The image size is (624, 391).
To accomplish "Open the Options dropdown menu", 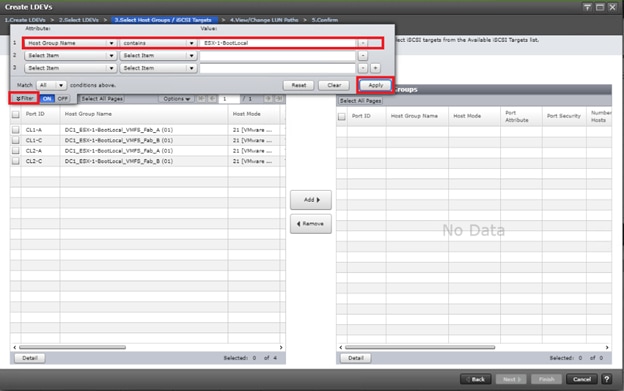I will [x=176, y=99].
